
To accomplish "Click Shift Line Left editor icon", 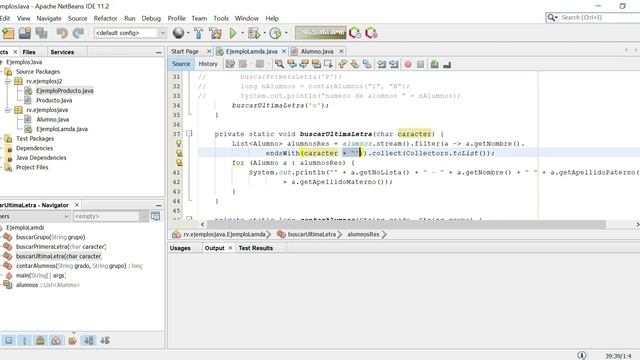I will click(381, 64).
